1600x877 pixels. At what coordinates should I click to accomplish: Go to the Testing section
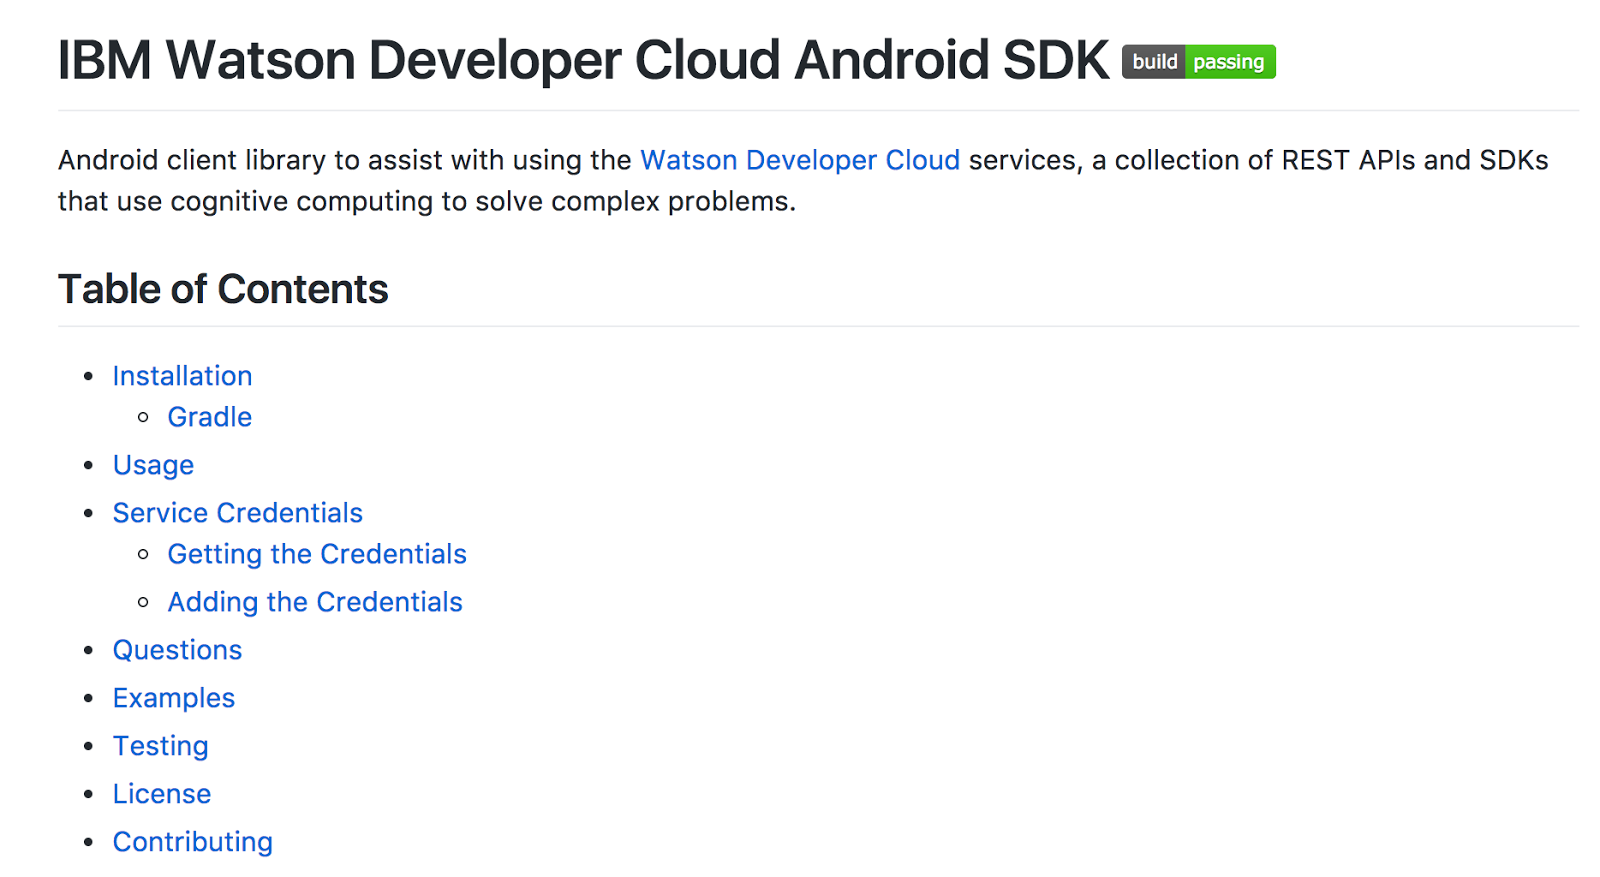161,746
